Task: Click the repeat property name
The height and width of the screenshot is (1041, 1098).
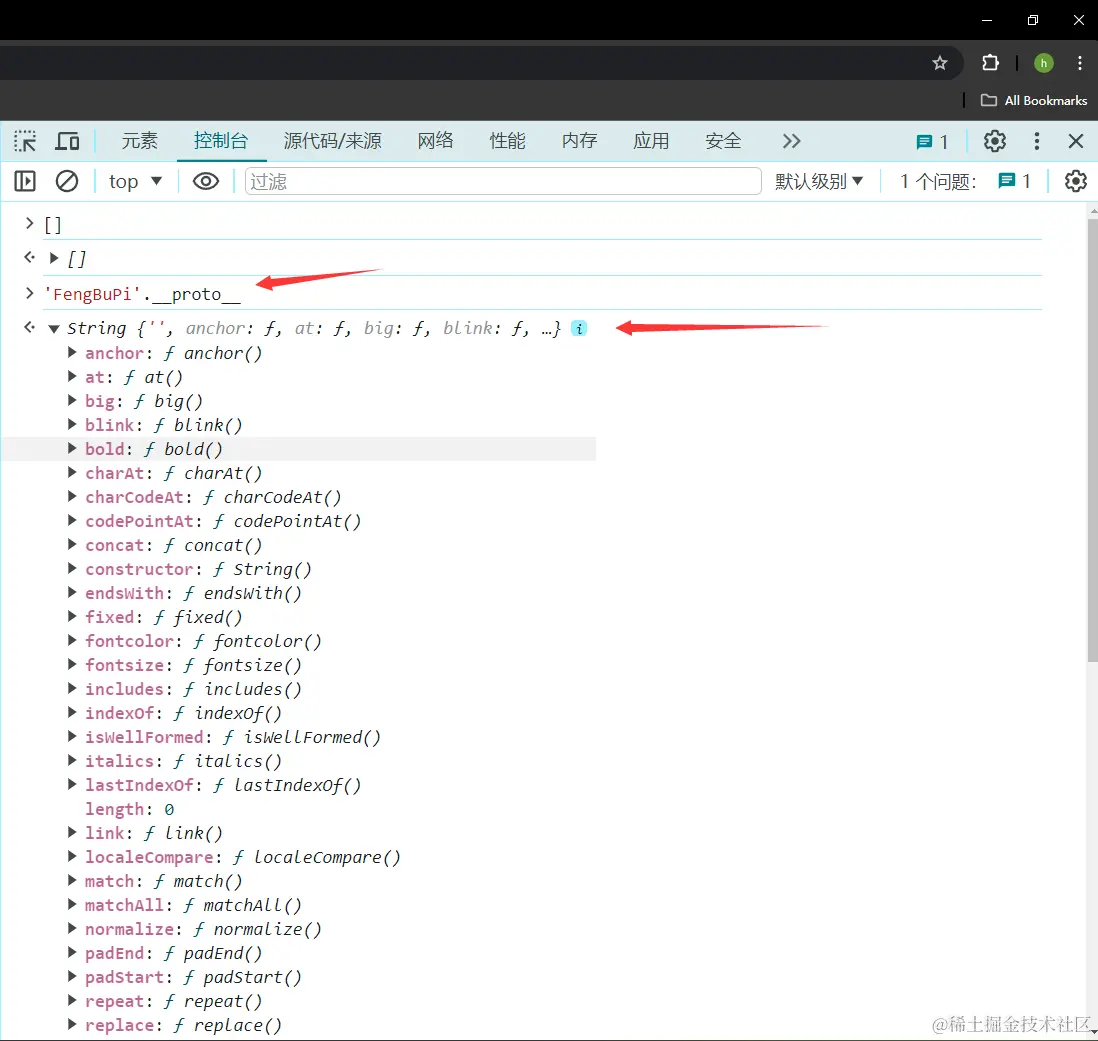Action: click(114, 1001)
